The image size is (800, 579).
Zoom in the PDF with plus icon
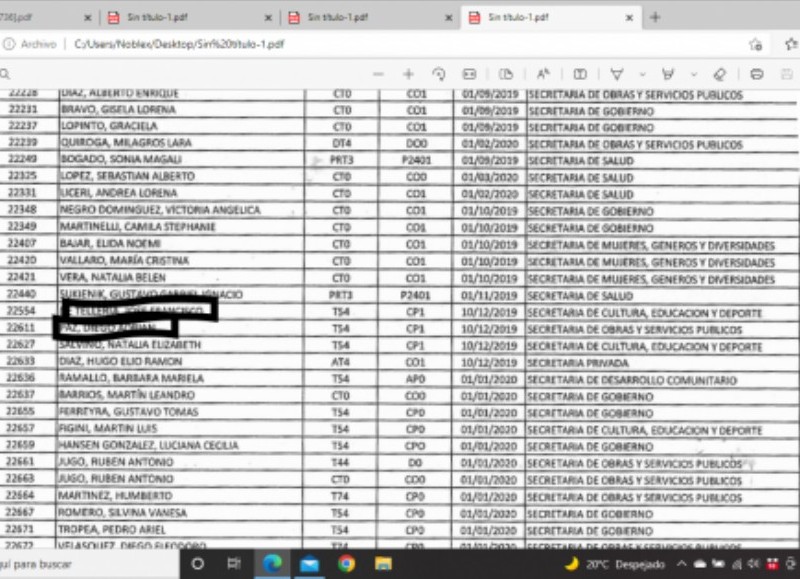[x=408, y=74]
